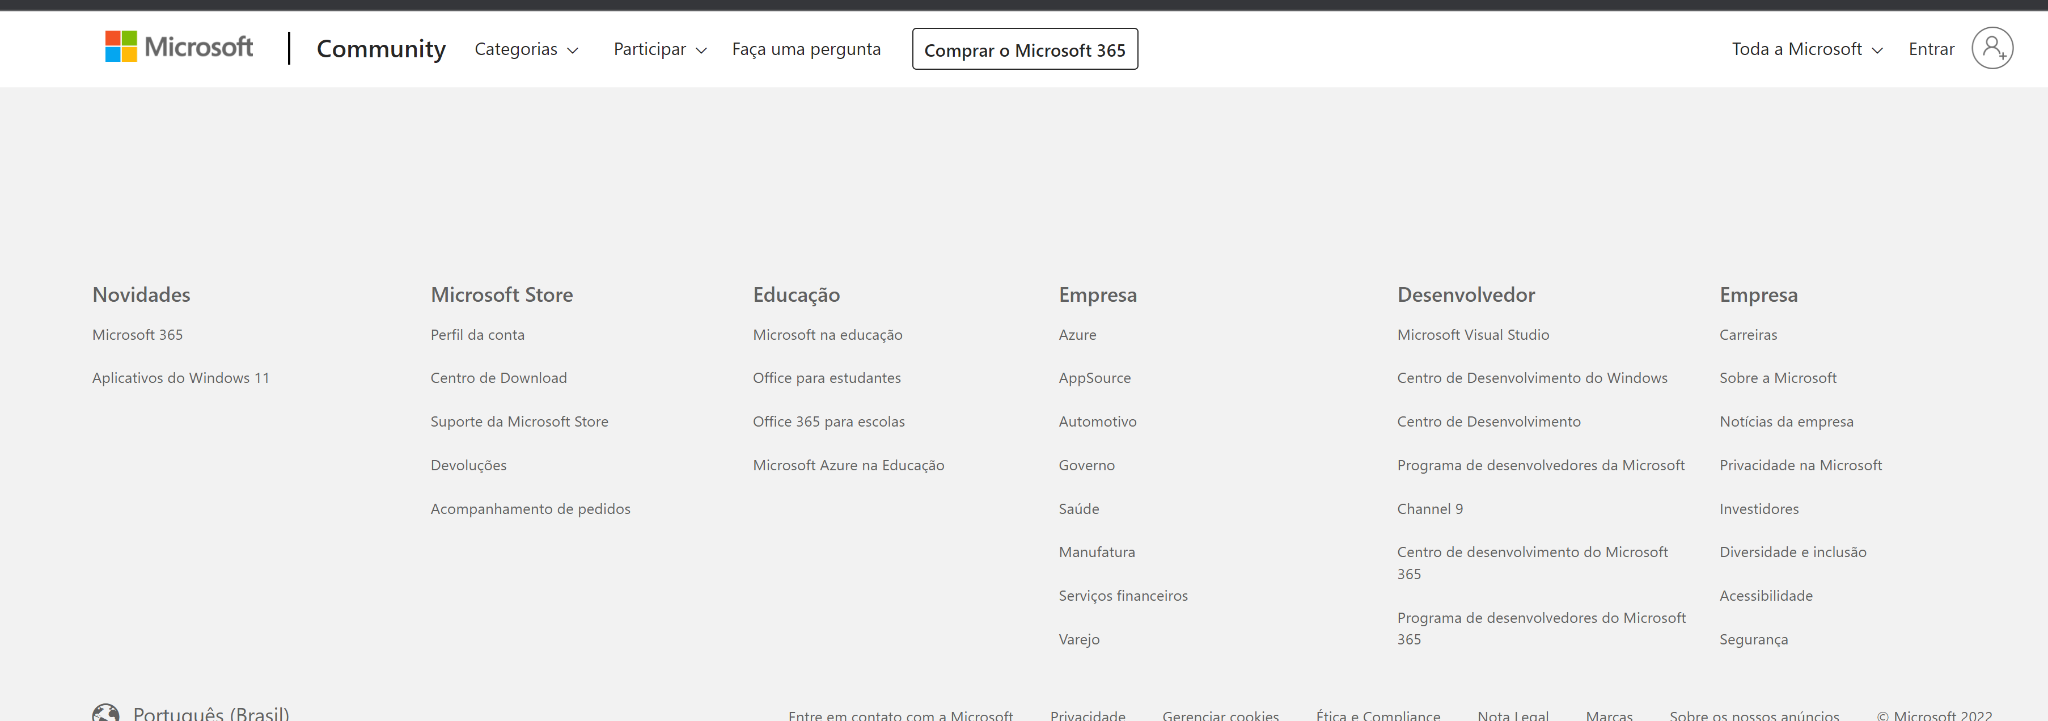This screenshot has width=2048, height=721.
Task: Open the sign-in avatar icon
Action: coord(1992,48)
